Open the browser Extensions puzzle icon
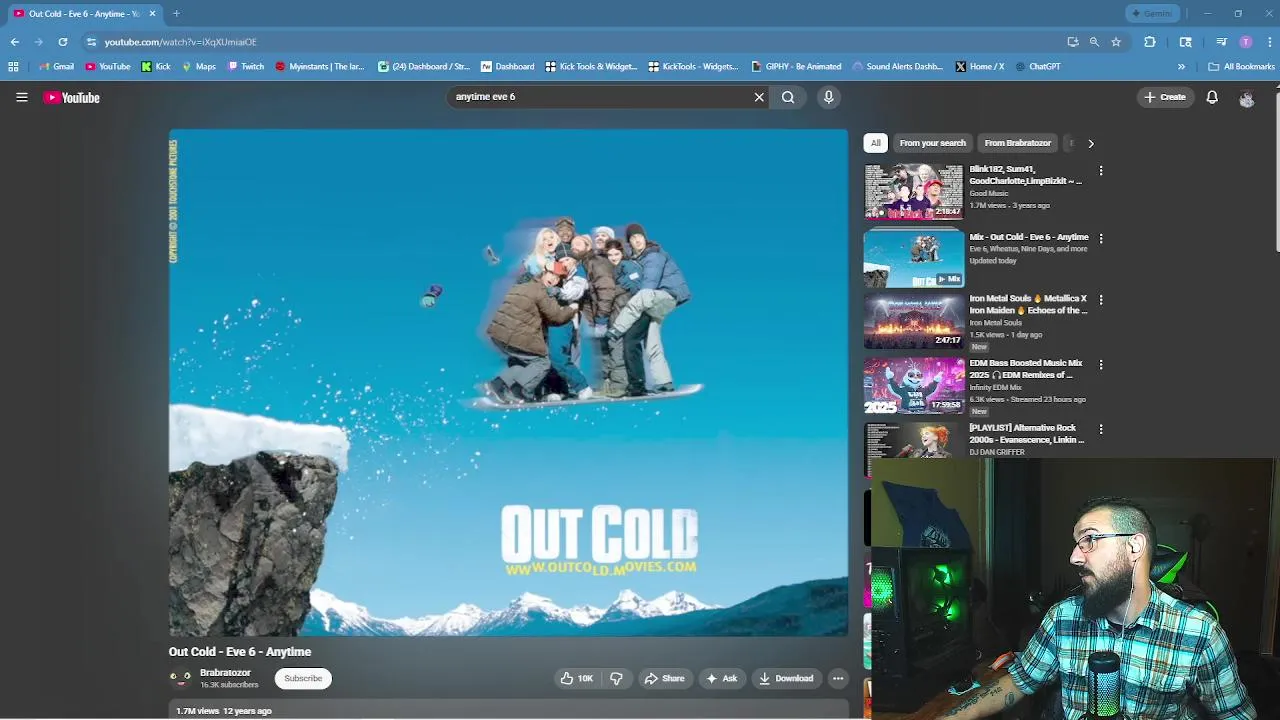Screen dimensions: 1280x720 (1150, 42)
